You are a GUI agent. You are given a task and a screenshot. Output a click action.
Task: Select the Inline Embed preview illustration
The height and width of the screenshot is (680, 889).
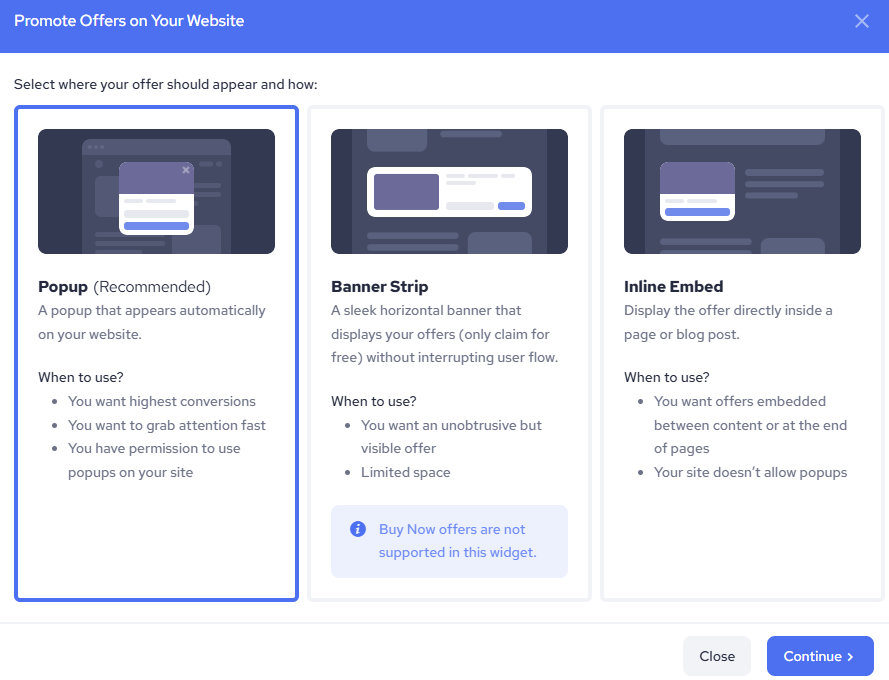[x=742, y=191]
